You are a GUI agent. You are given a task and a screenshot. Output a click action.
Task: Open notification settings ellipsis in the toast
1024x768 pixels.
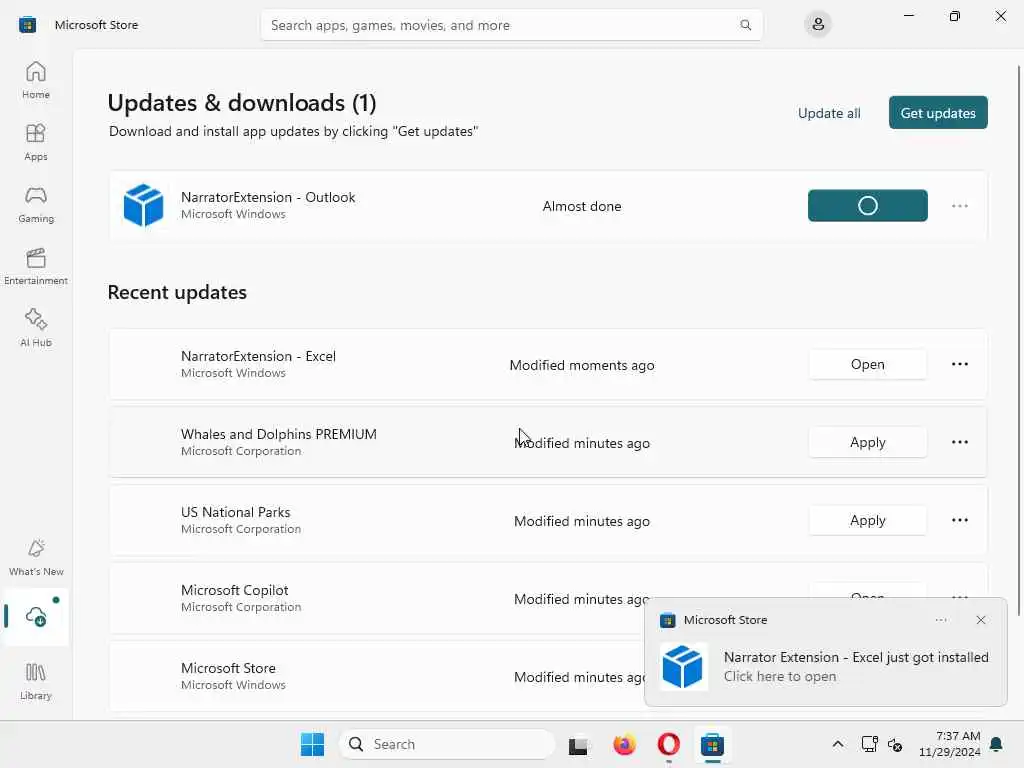(941, 620)
